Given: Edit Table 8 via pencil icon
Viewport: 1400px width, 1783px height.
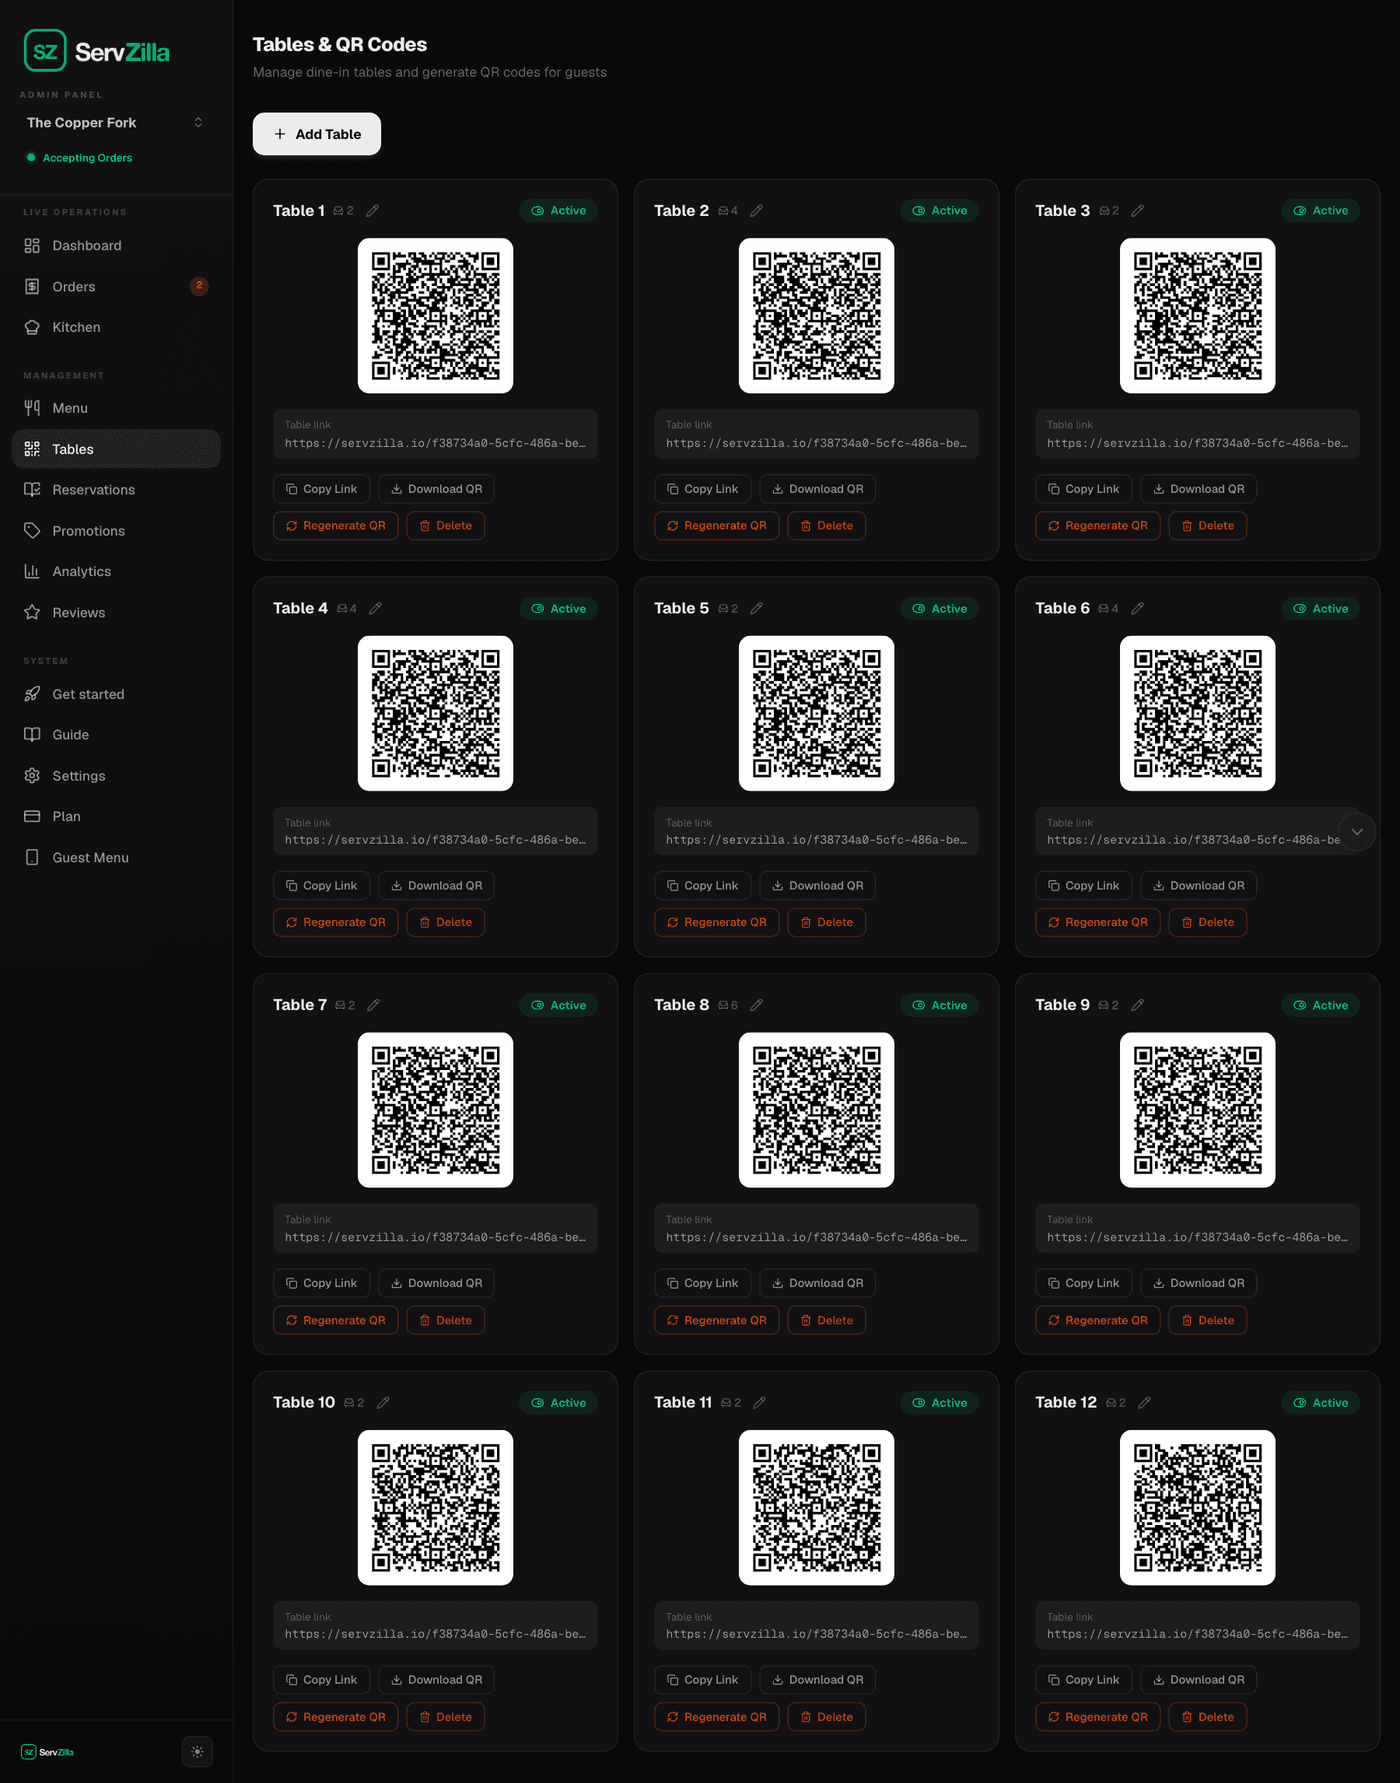Looking at the screenshot, I should 757,1005.
